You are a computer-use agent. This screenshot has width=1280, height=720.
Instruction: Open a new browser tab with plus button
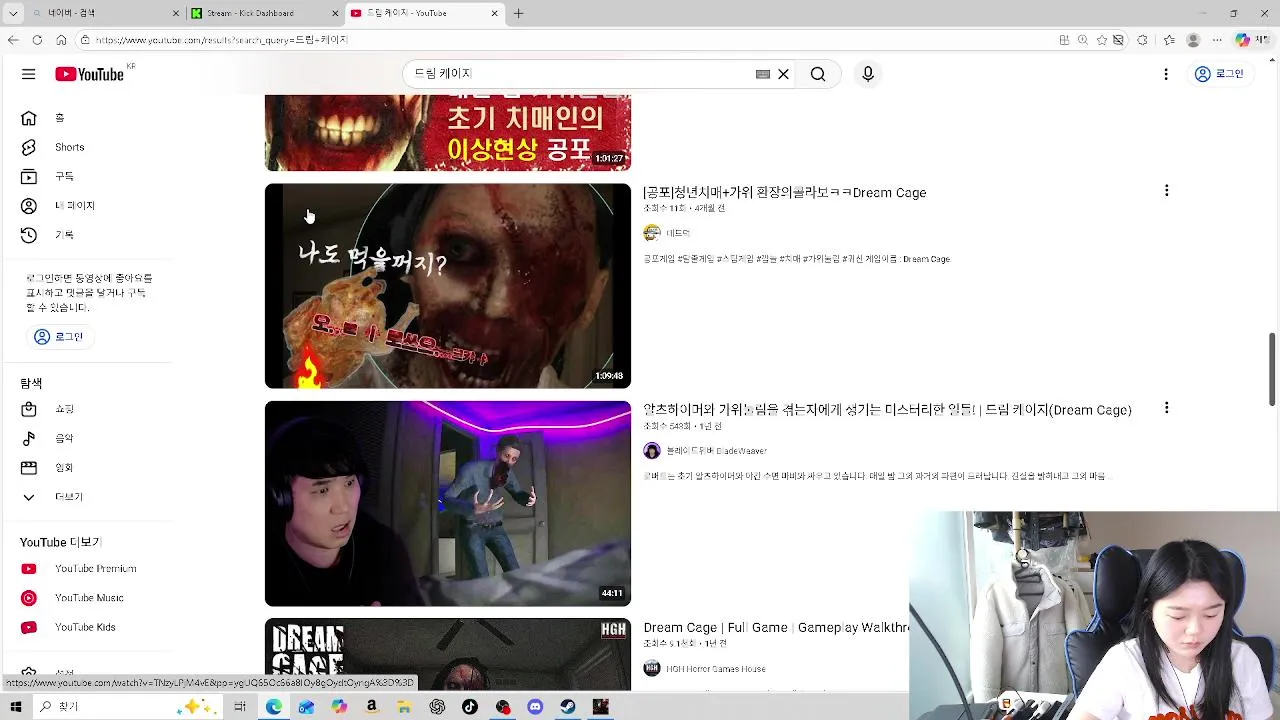coord(518,13)
